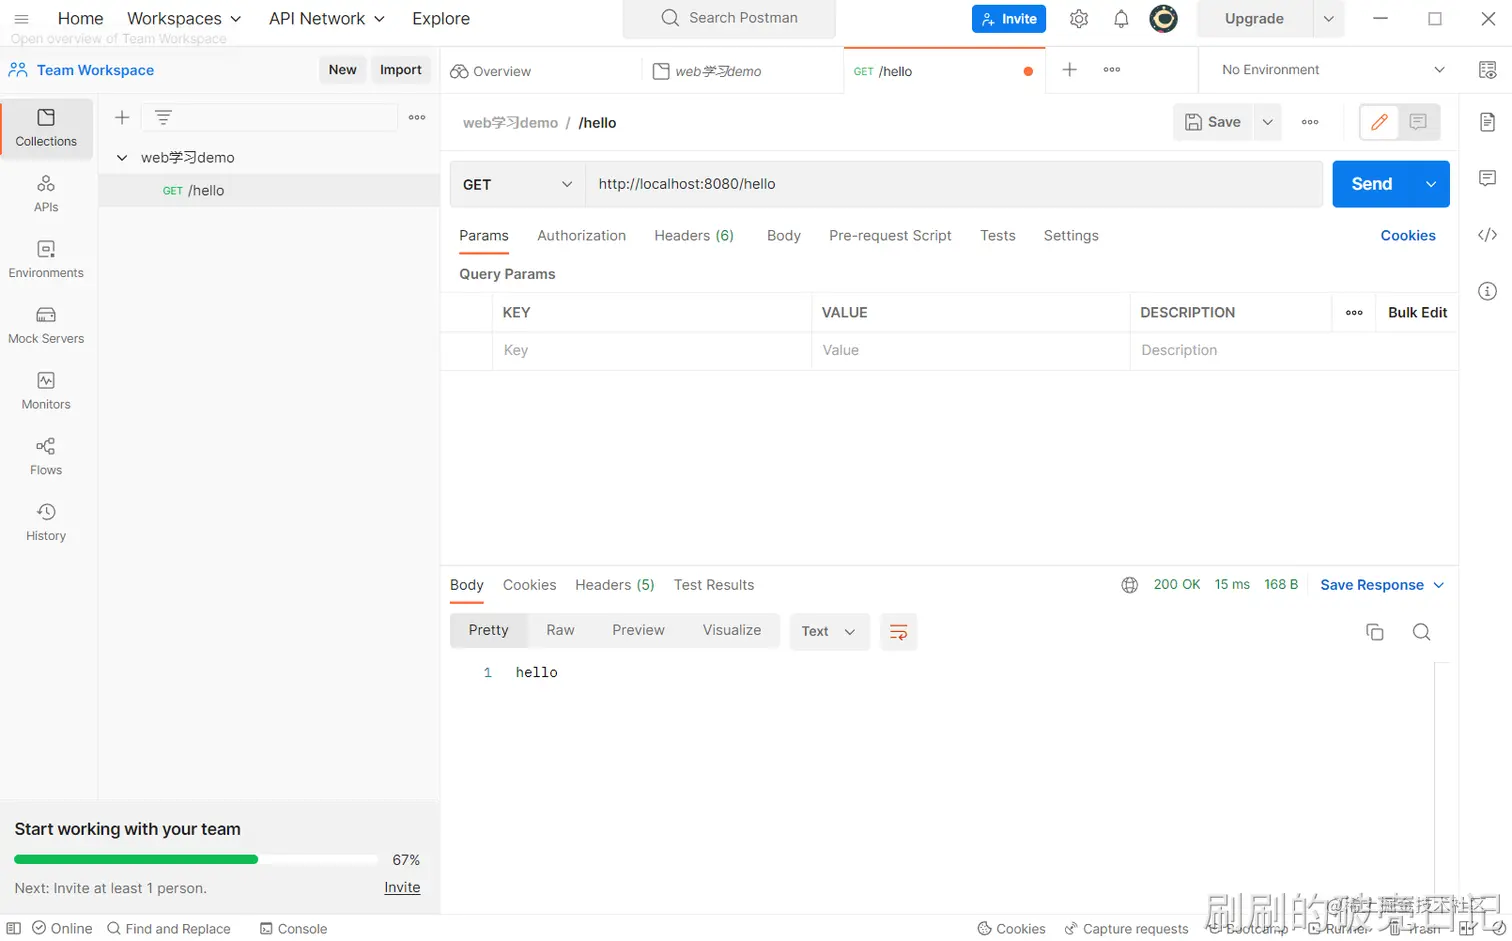Open comments icon in right sidebar
The width and height of the screenshot is (1512, 941).
[1487, 178]
